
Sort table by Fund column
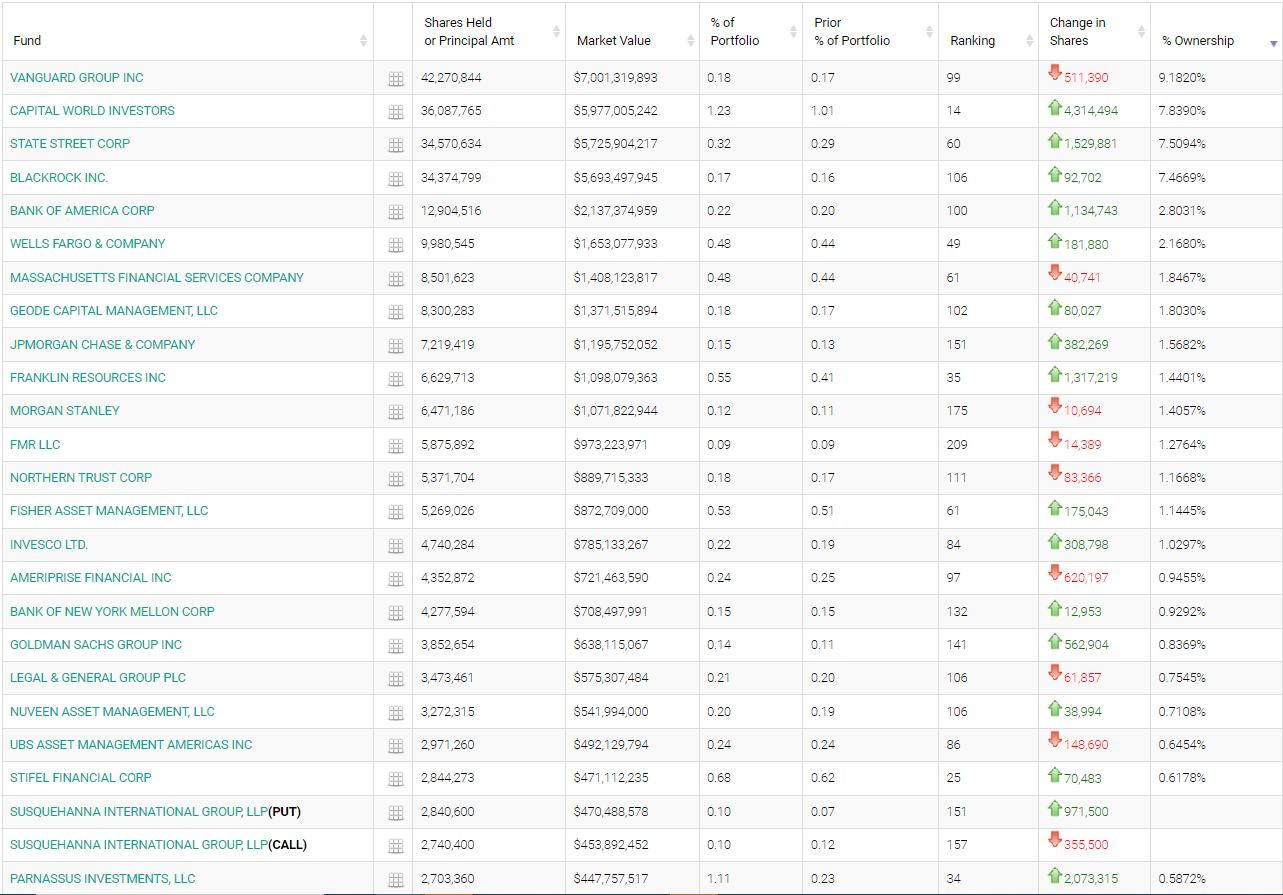tap(188, 31)
